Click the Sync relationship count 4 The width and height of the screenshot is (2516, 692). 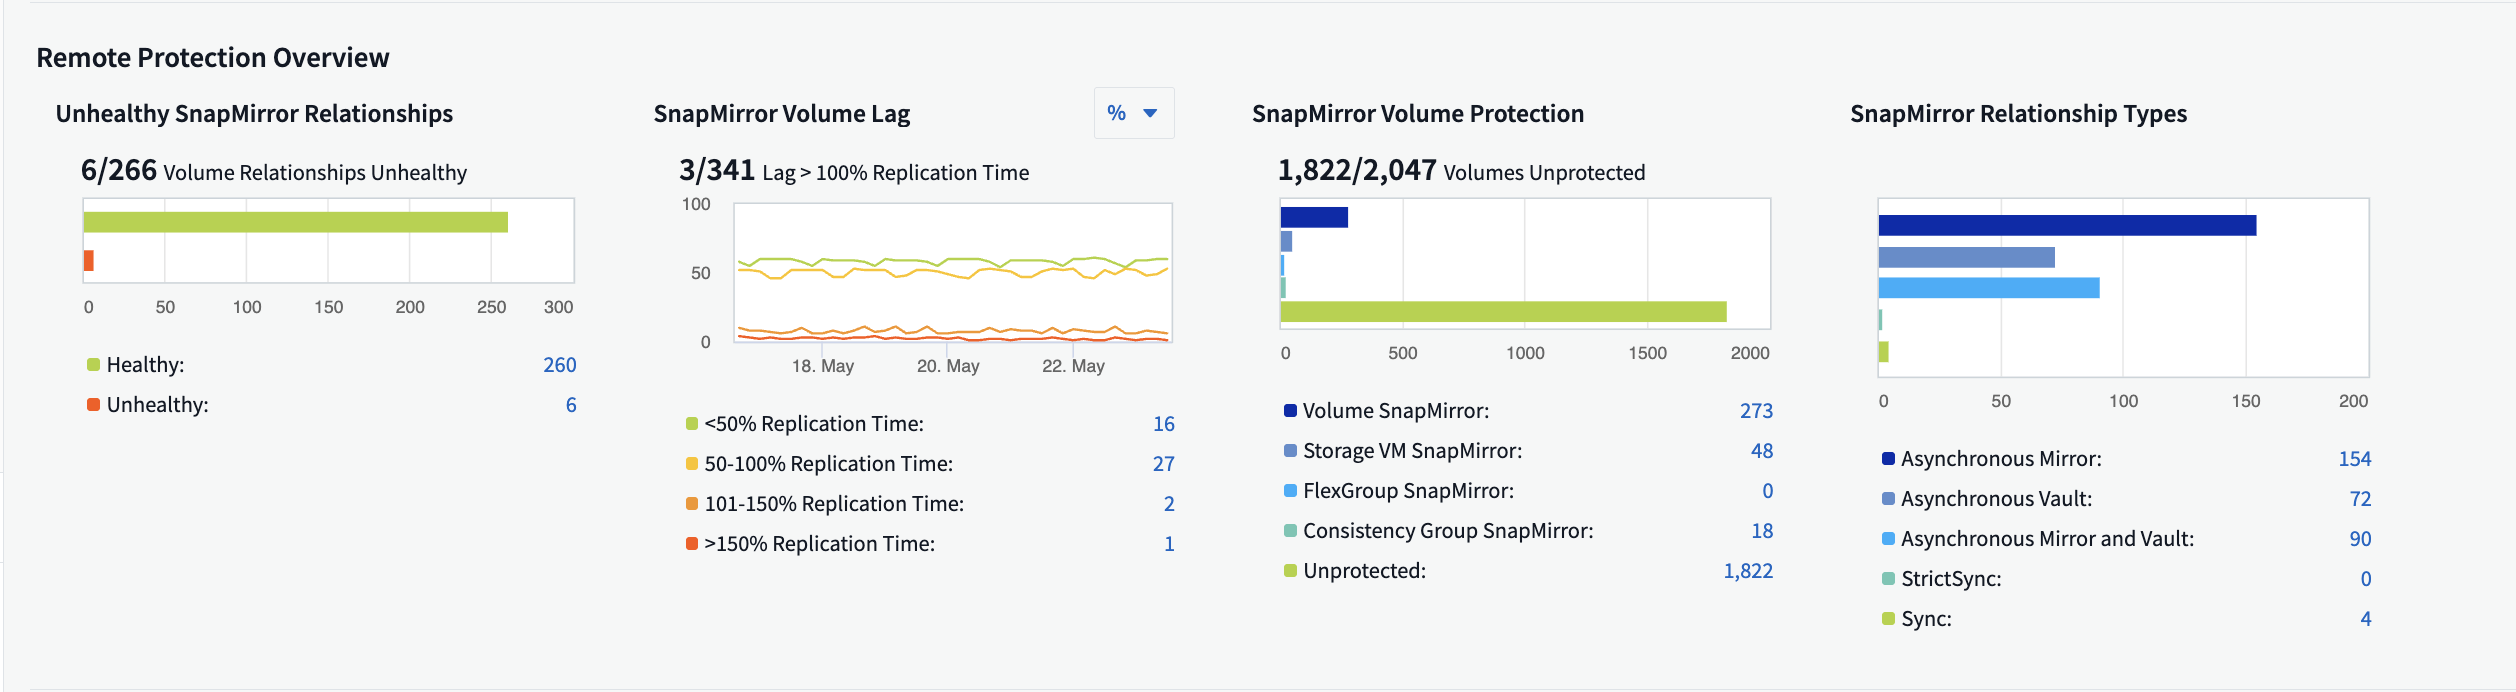[x=2365, y=619]
